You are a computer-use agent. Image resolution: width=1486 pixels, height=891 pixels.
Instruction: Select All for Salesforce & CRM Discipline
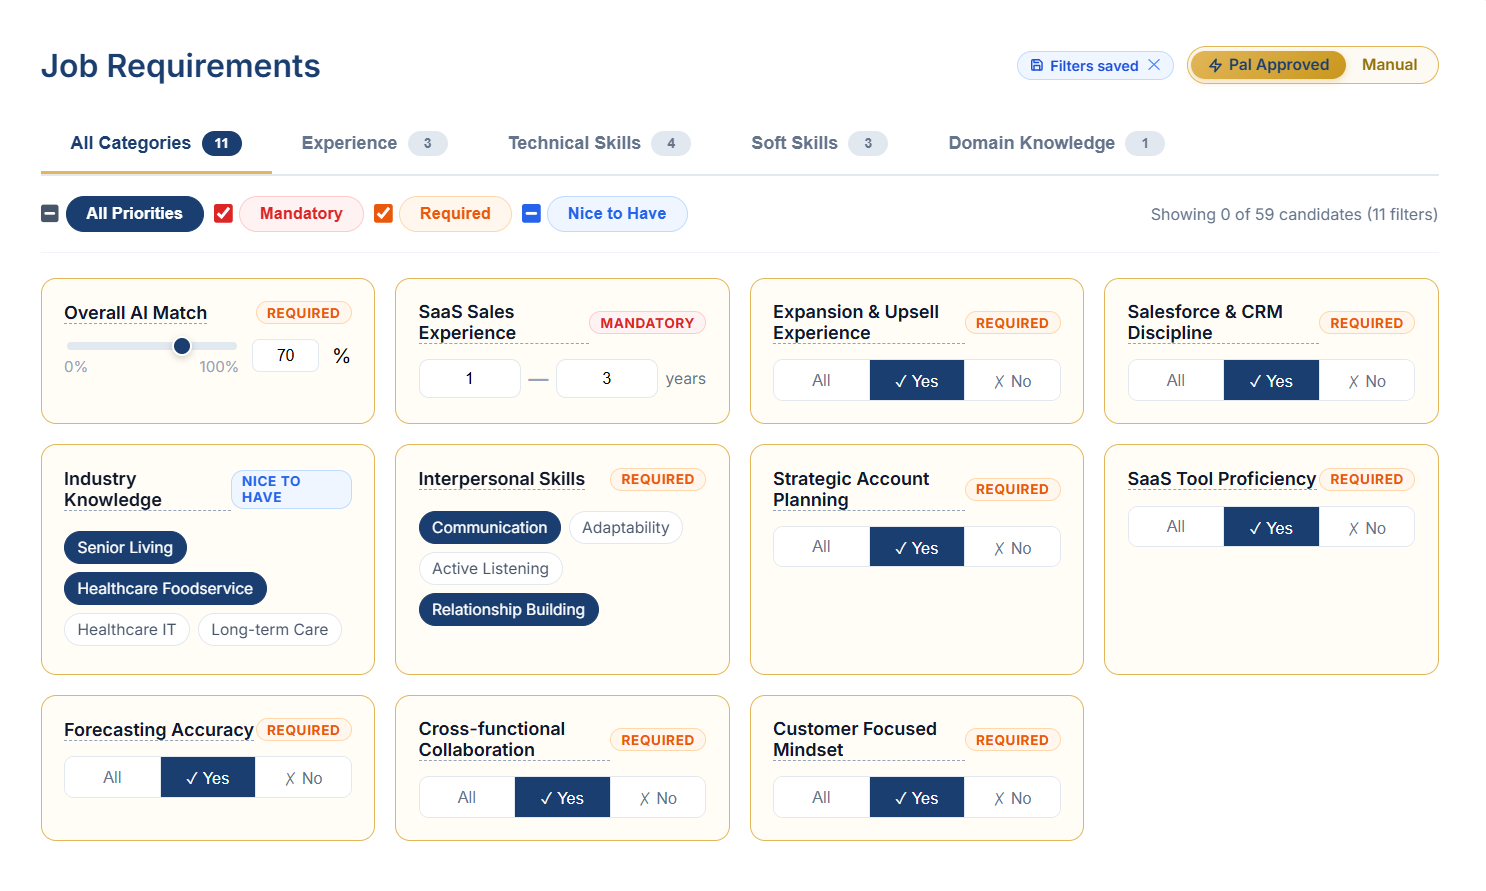[1176, 380]
